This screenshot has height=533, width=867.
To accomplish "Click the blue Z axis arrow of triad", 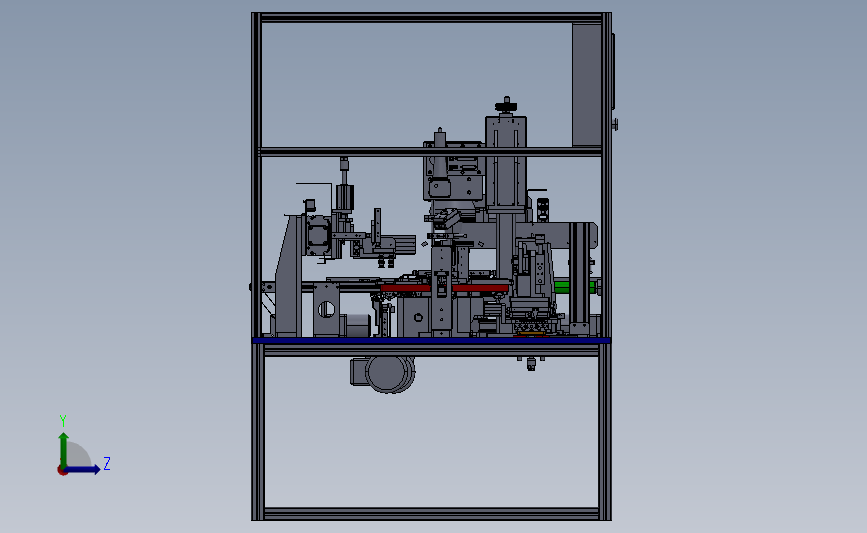I will (83, 469).
